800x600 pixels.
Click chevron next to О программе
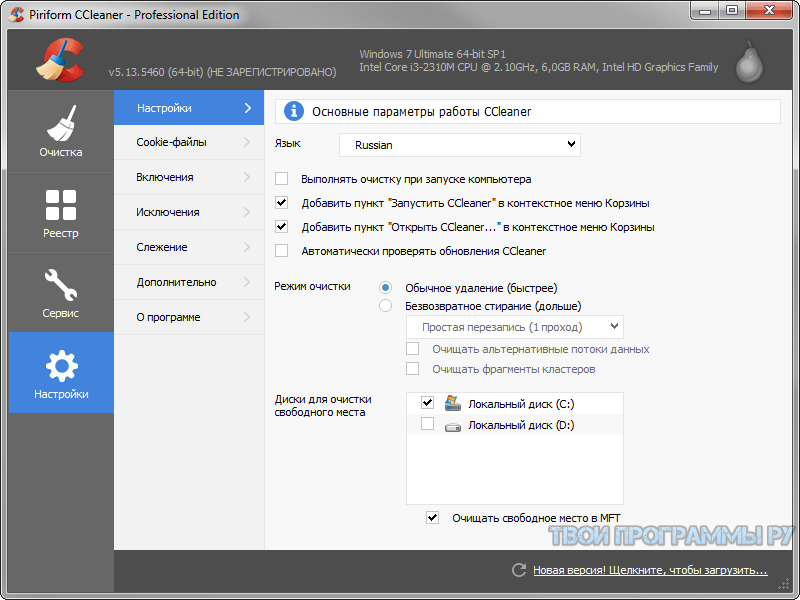[247, 317]
